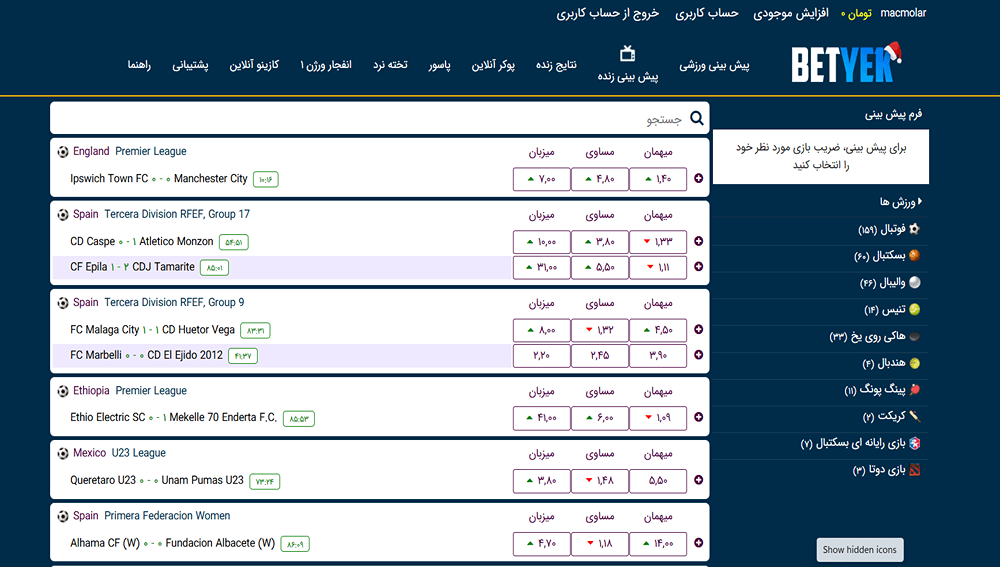The image size is (1000, 567).
Task: Click the basketball icon in sports sidebar
Action: coord(915,256)
